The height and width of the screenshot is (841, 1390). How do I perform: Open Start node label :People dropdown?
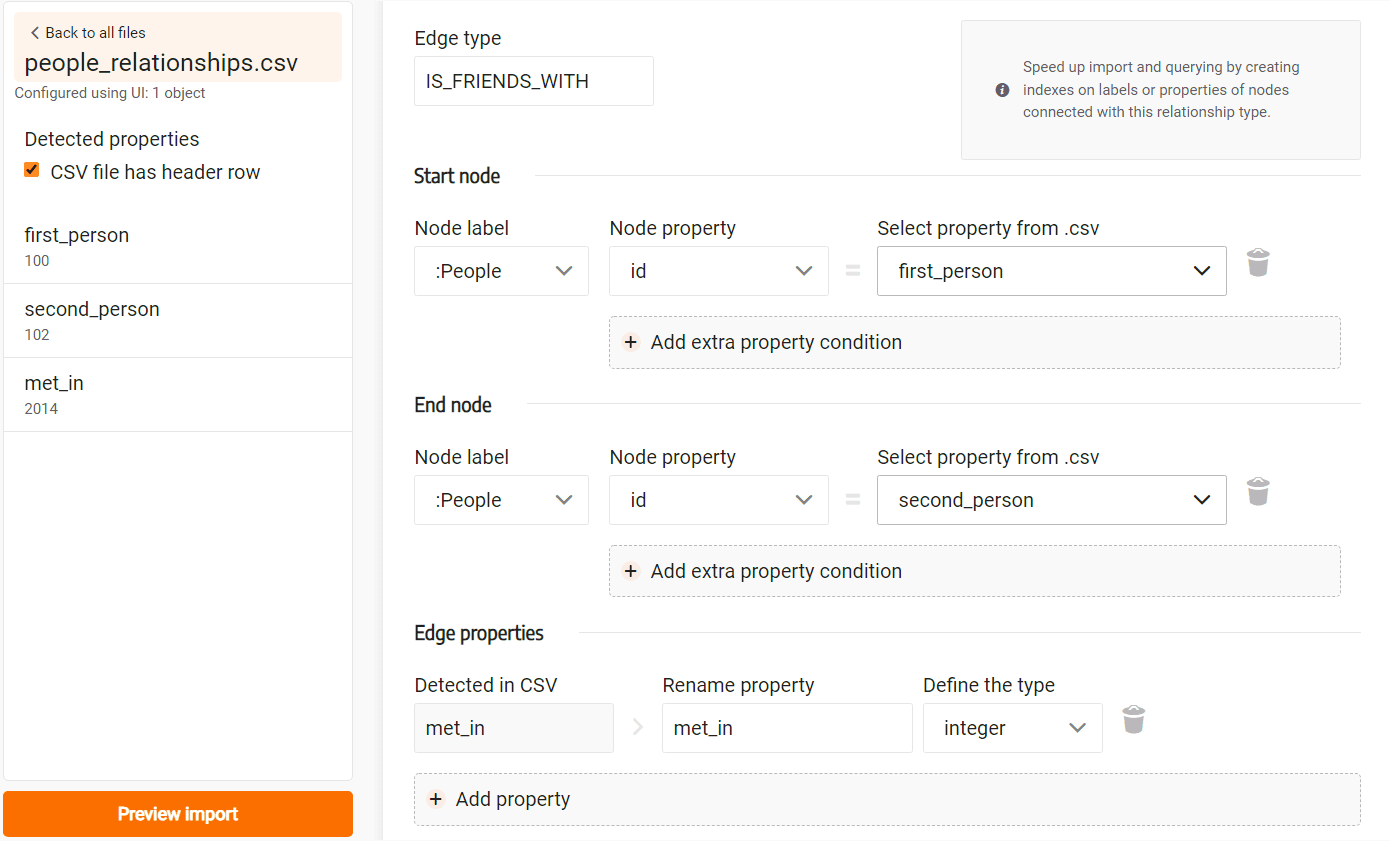click(x=501, y=271)
